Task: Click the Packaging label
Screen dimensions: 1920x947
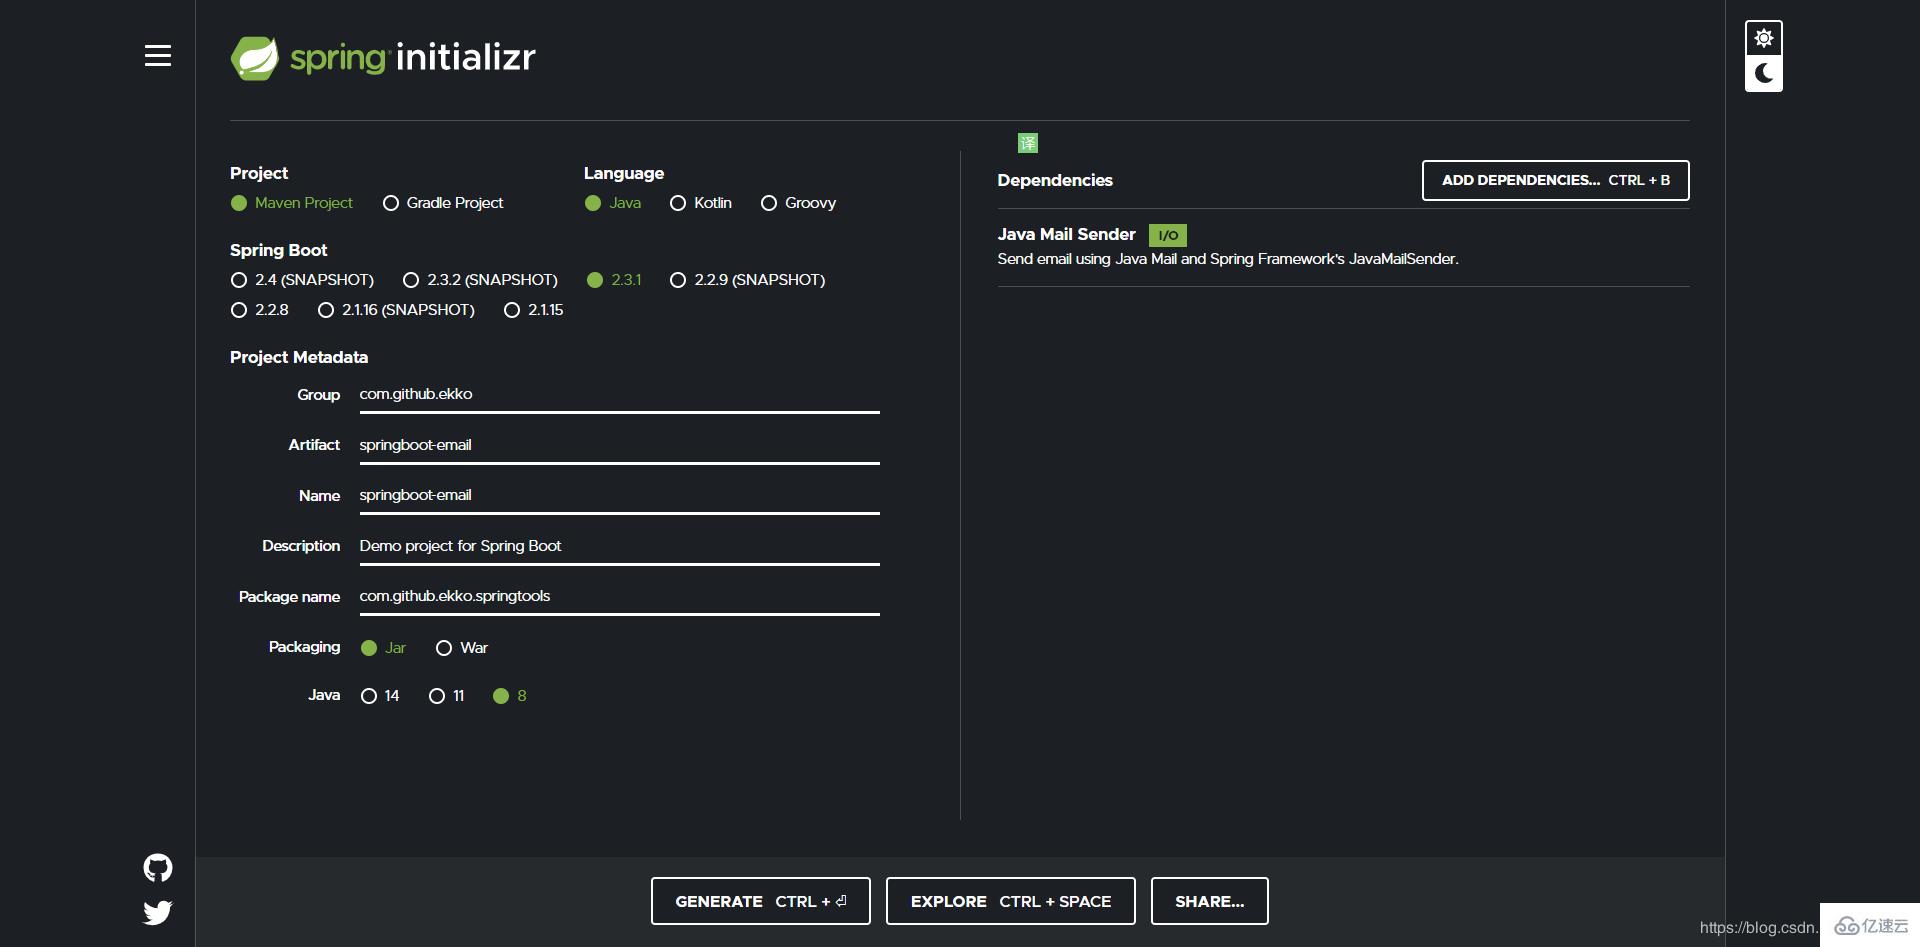Action: [304, 647]
